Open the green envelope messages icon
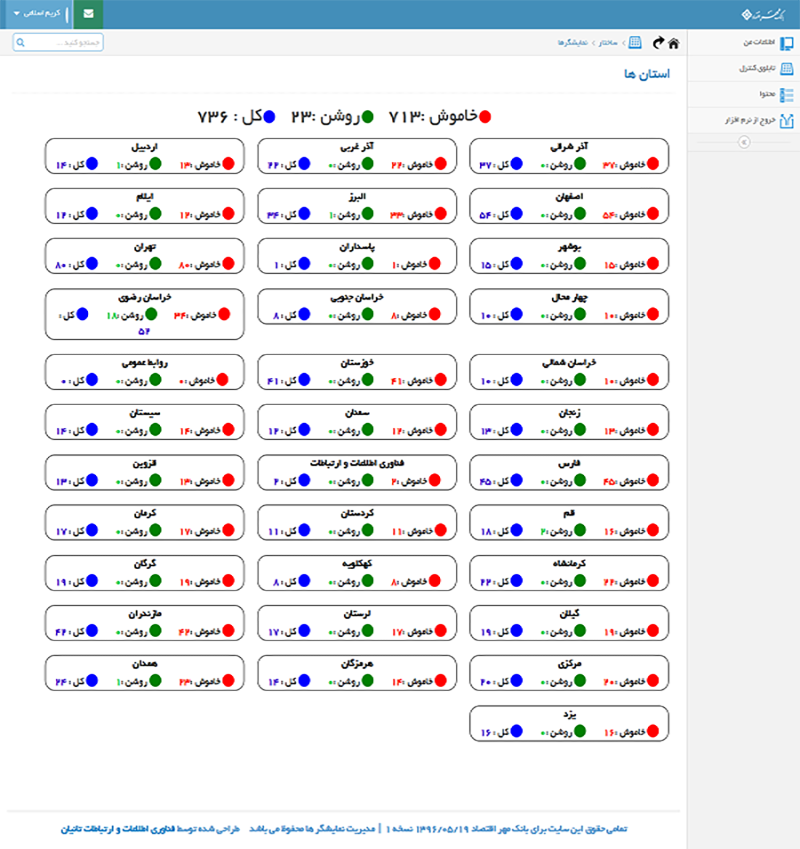Screen dimensions: 800x849 click(89, 14)
